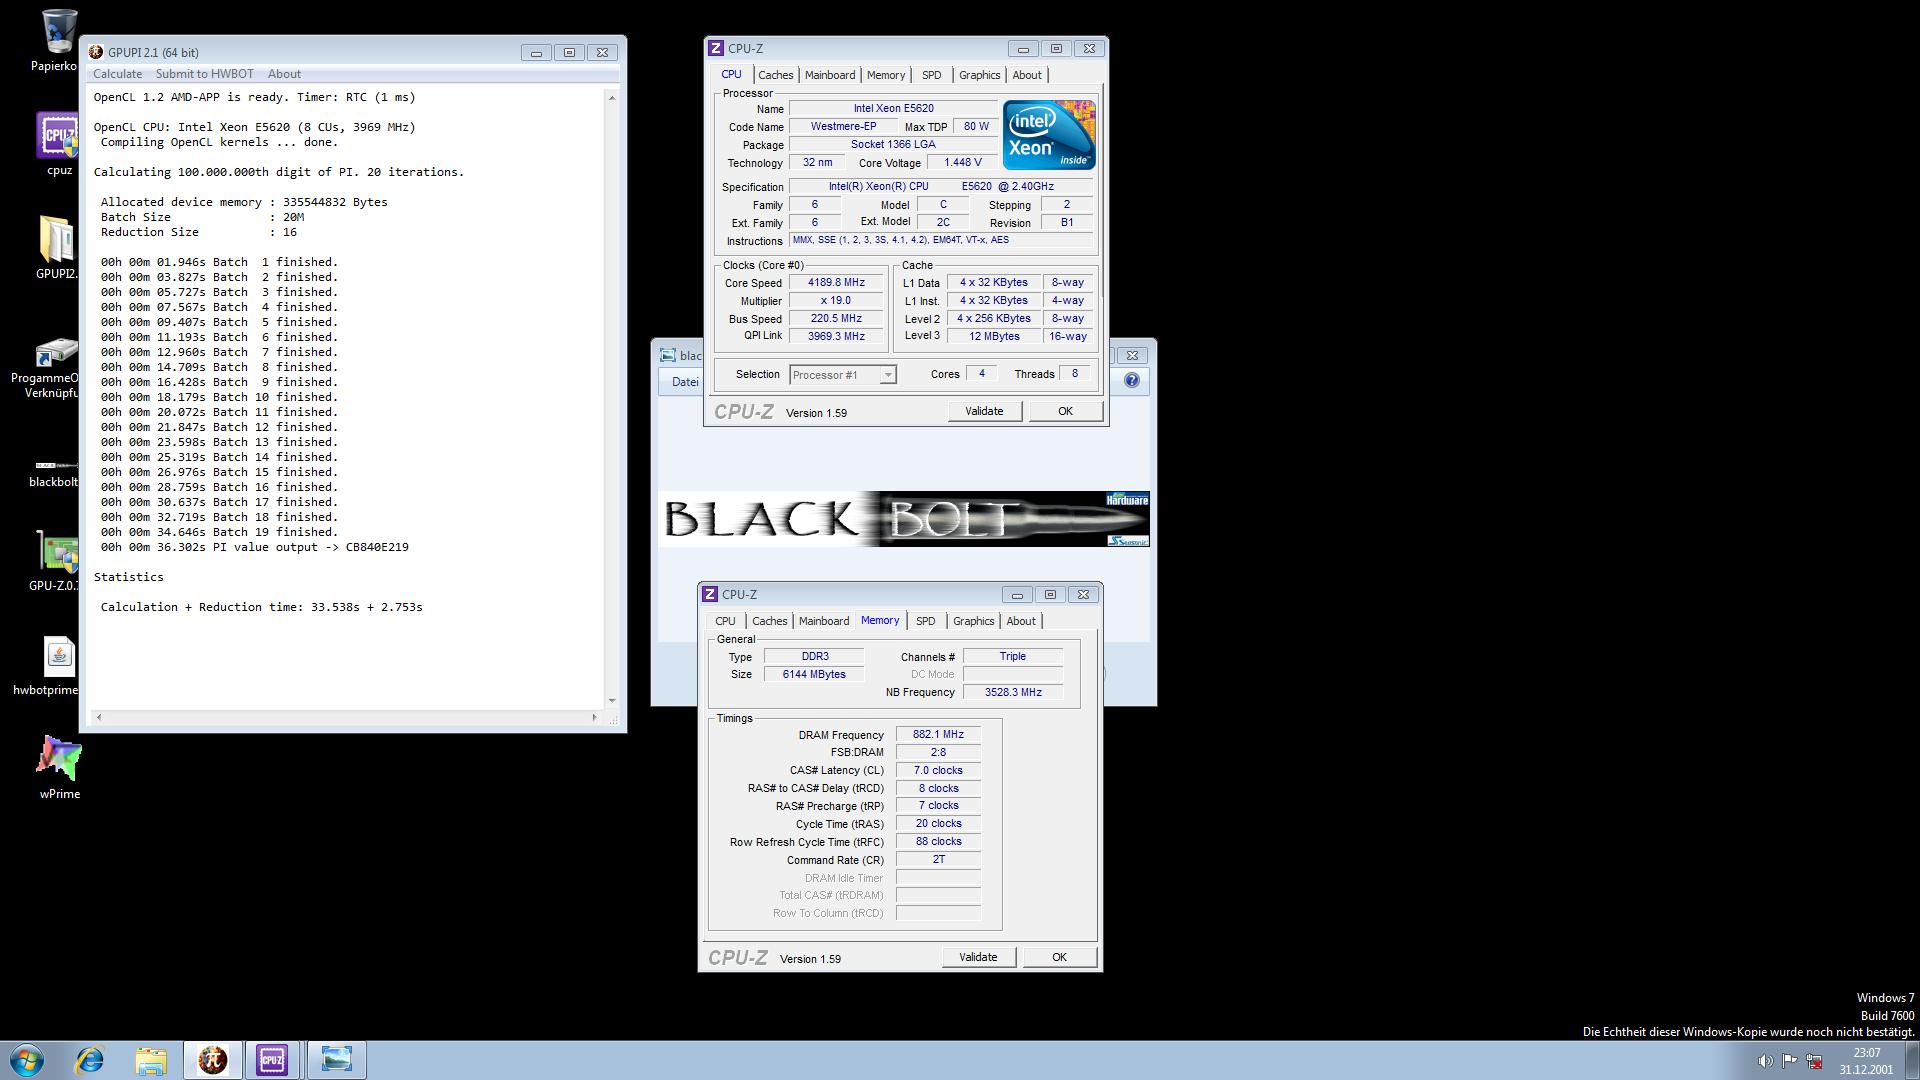Click the volume speaker tray icon
This screenshot has width=1920, height=1080.
pos(1765,1061)
